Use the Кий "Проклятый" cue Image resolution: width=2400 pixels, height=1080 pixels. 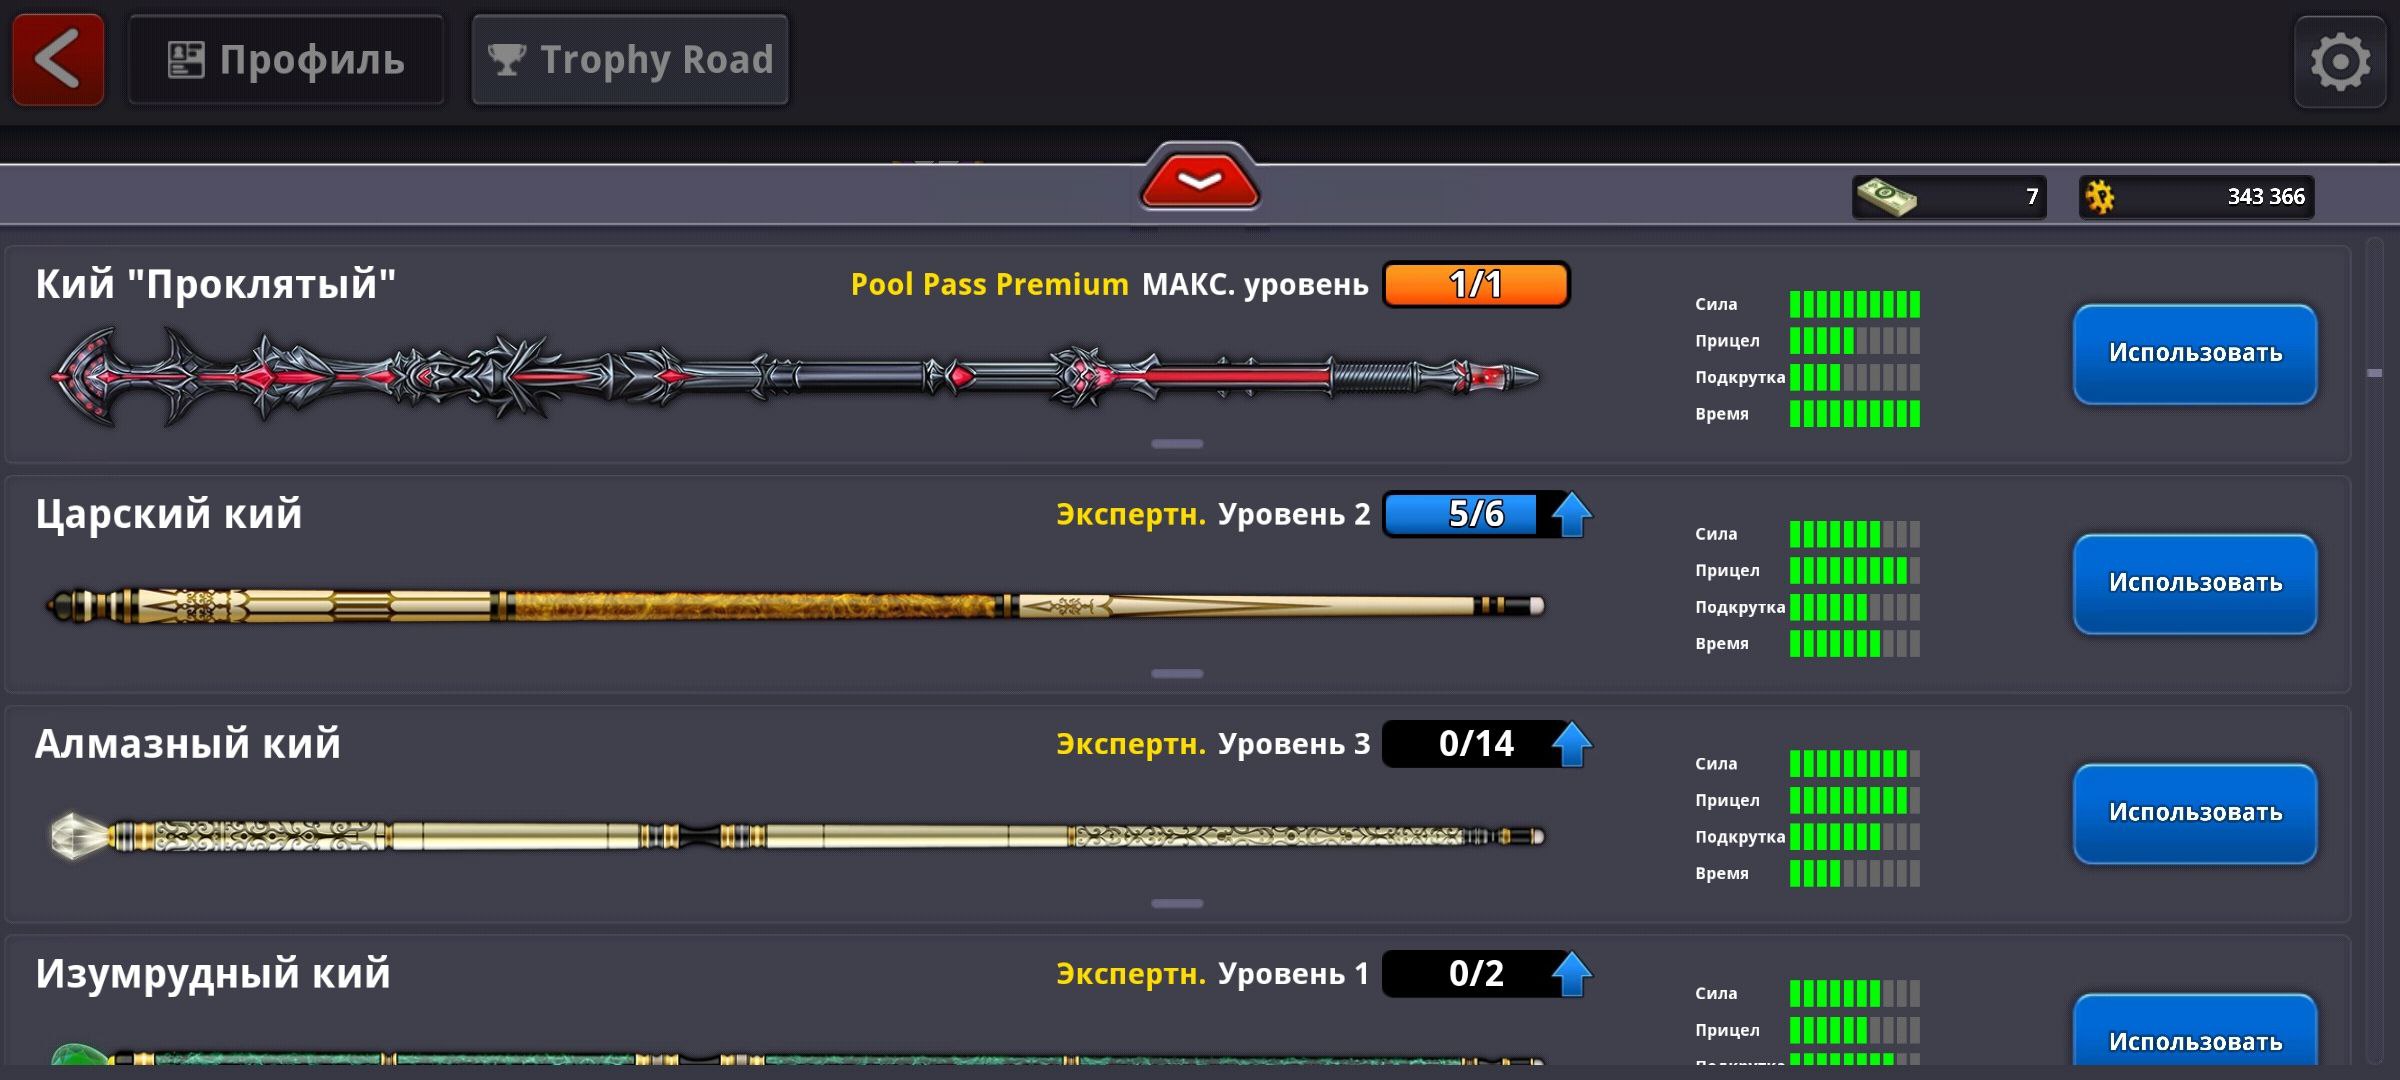[x=2195, y=354]
